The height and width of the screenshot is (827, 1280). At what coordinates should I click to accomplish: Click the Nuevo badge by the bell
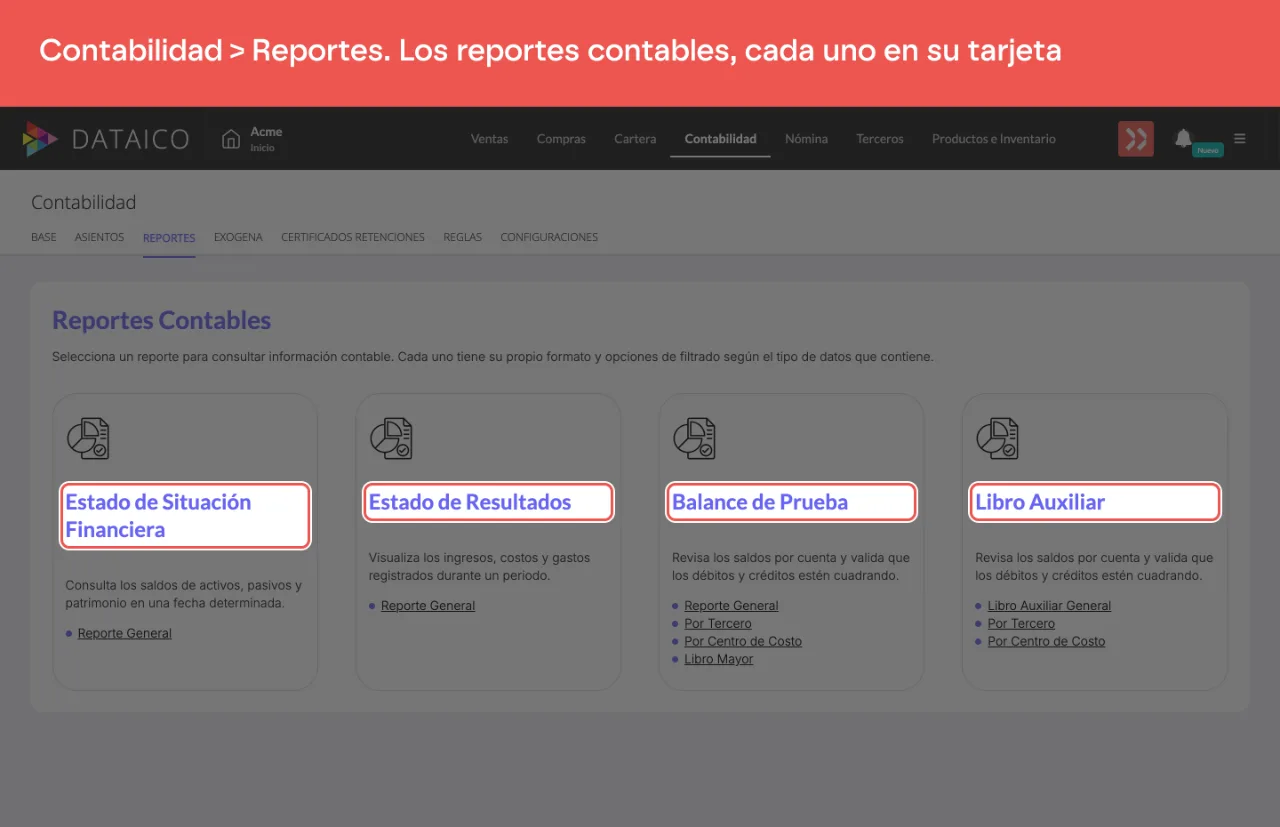[1208, 150]
